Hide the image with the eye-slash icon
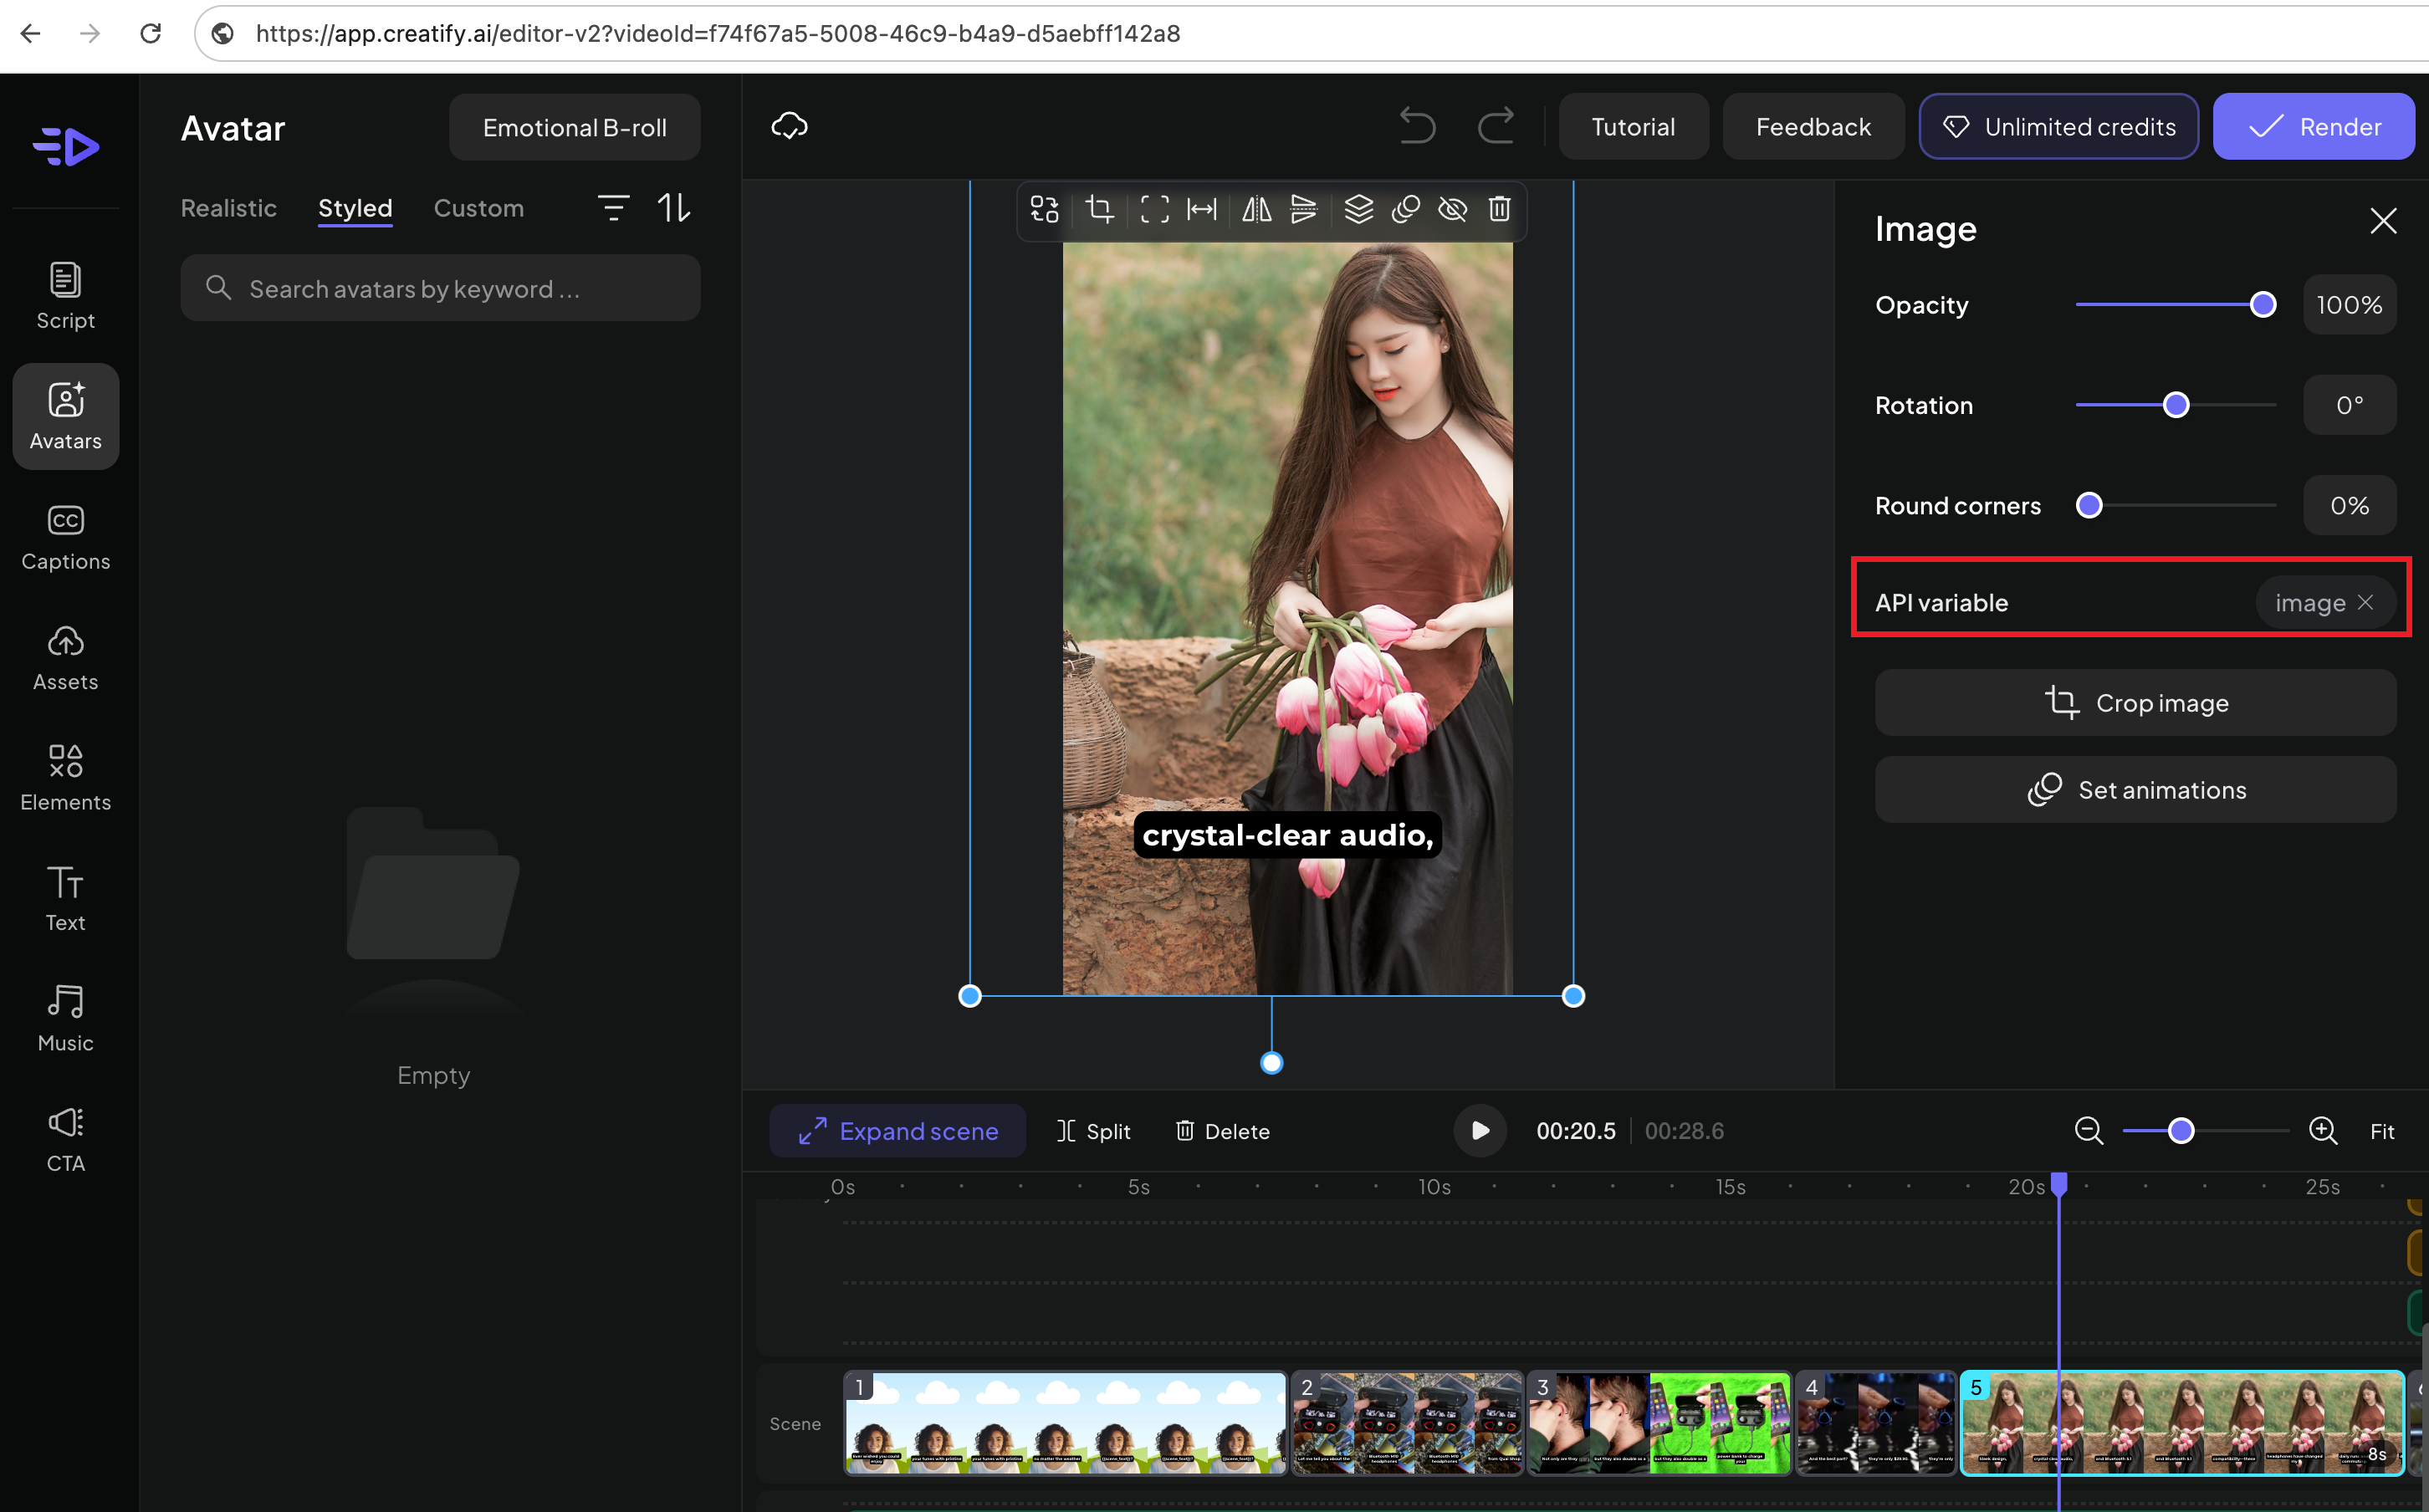This screenshot has width=2429, height=1512. (1452, 209)
